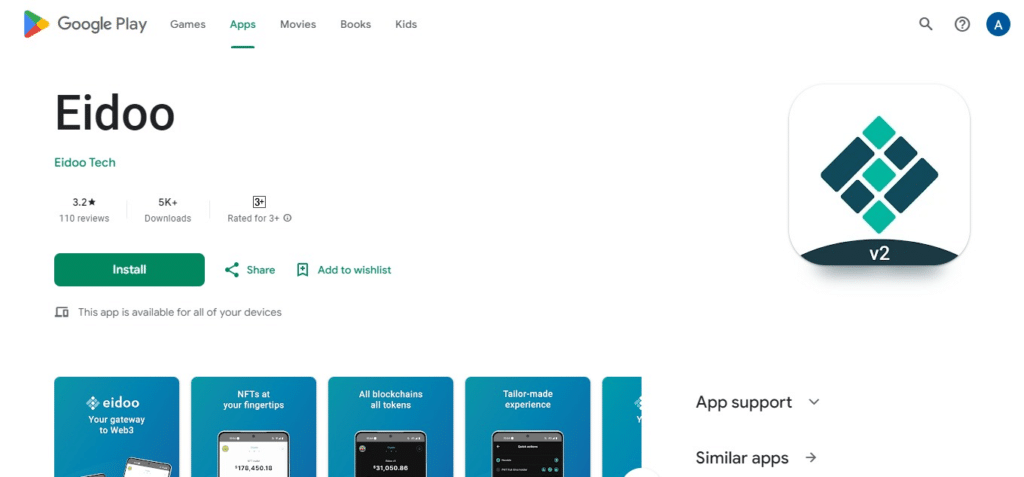
Task: Click the Share button label
Action: pos(261,270)
